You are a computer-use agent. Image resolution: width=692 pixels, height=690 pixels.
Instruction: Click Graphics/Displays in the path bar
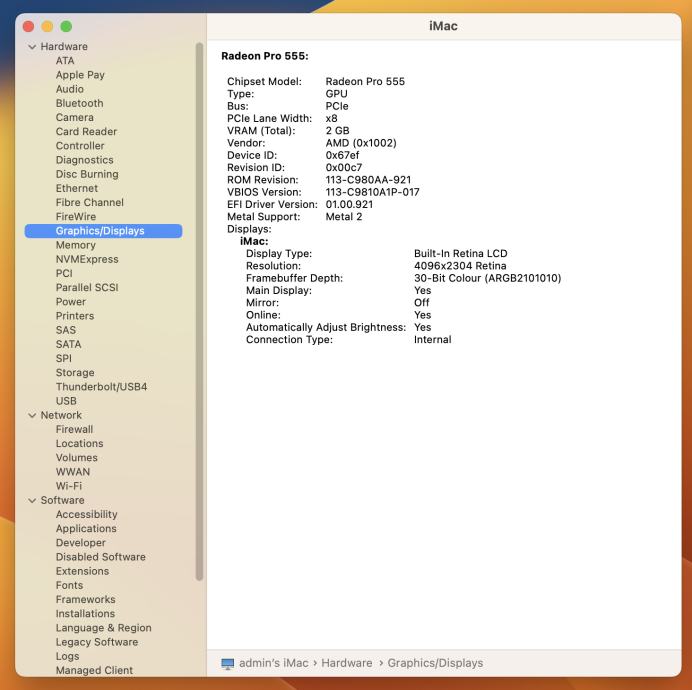[x=435, y=663]
